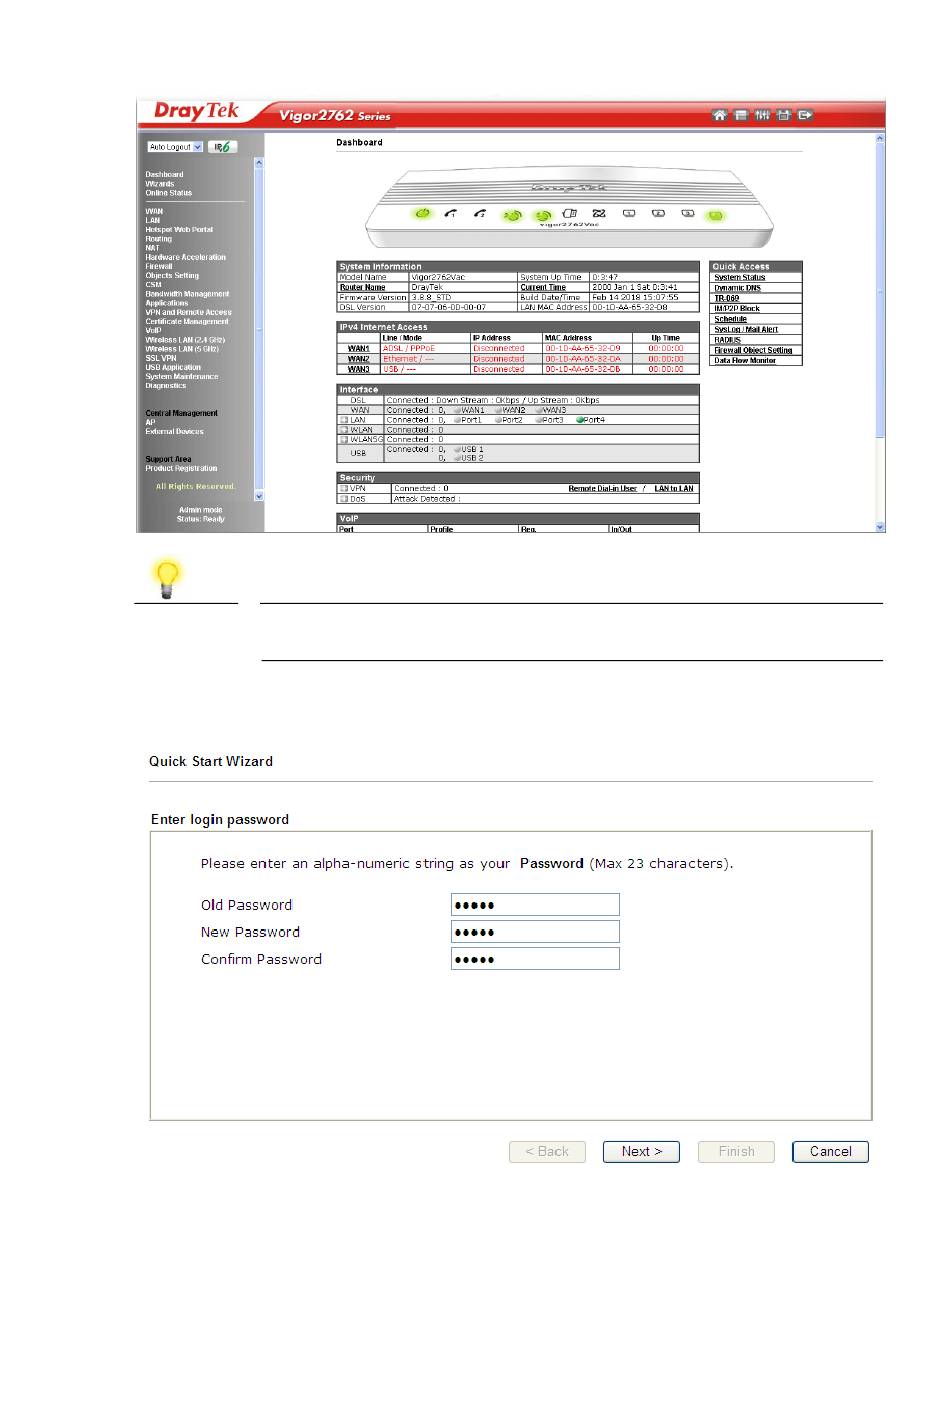
Task: Click SysLog / Mail Alert link
Action: click(x=746, y=330)
